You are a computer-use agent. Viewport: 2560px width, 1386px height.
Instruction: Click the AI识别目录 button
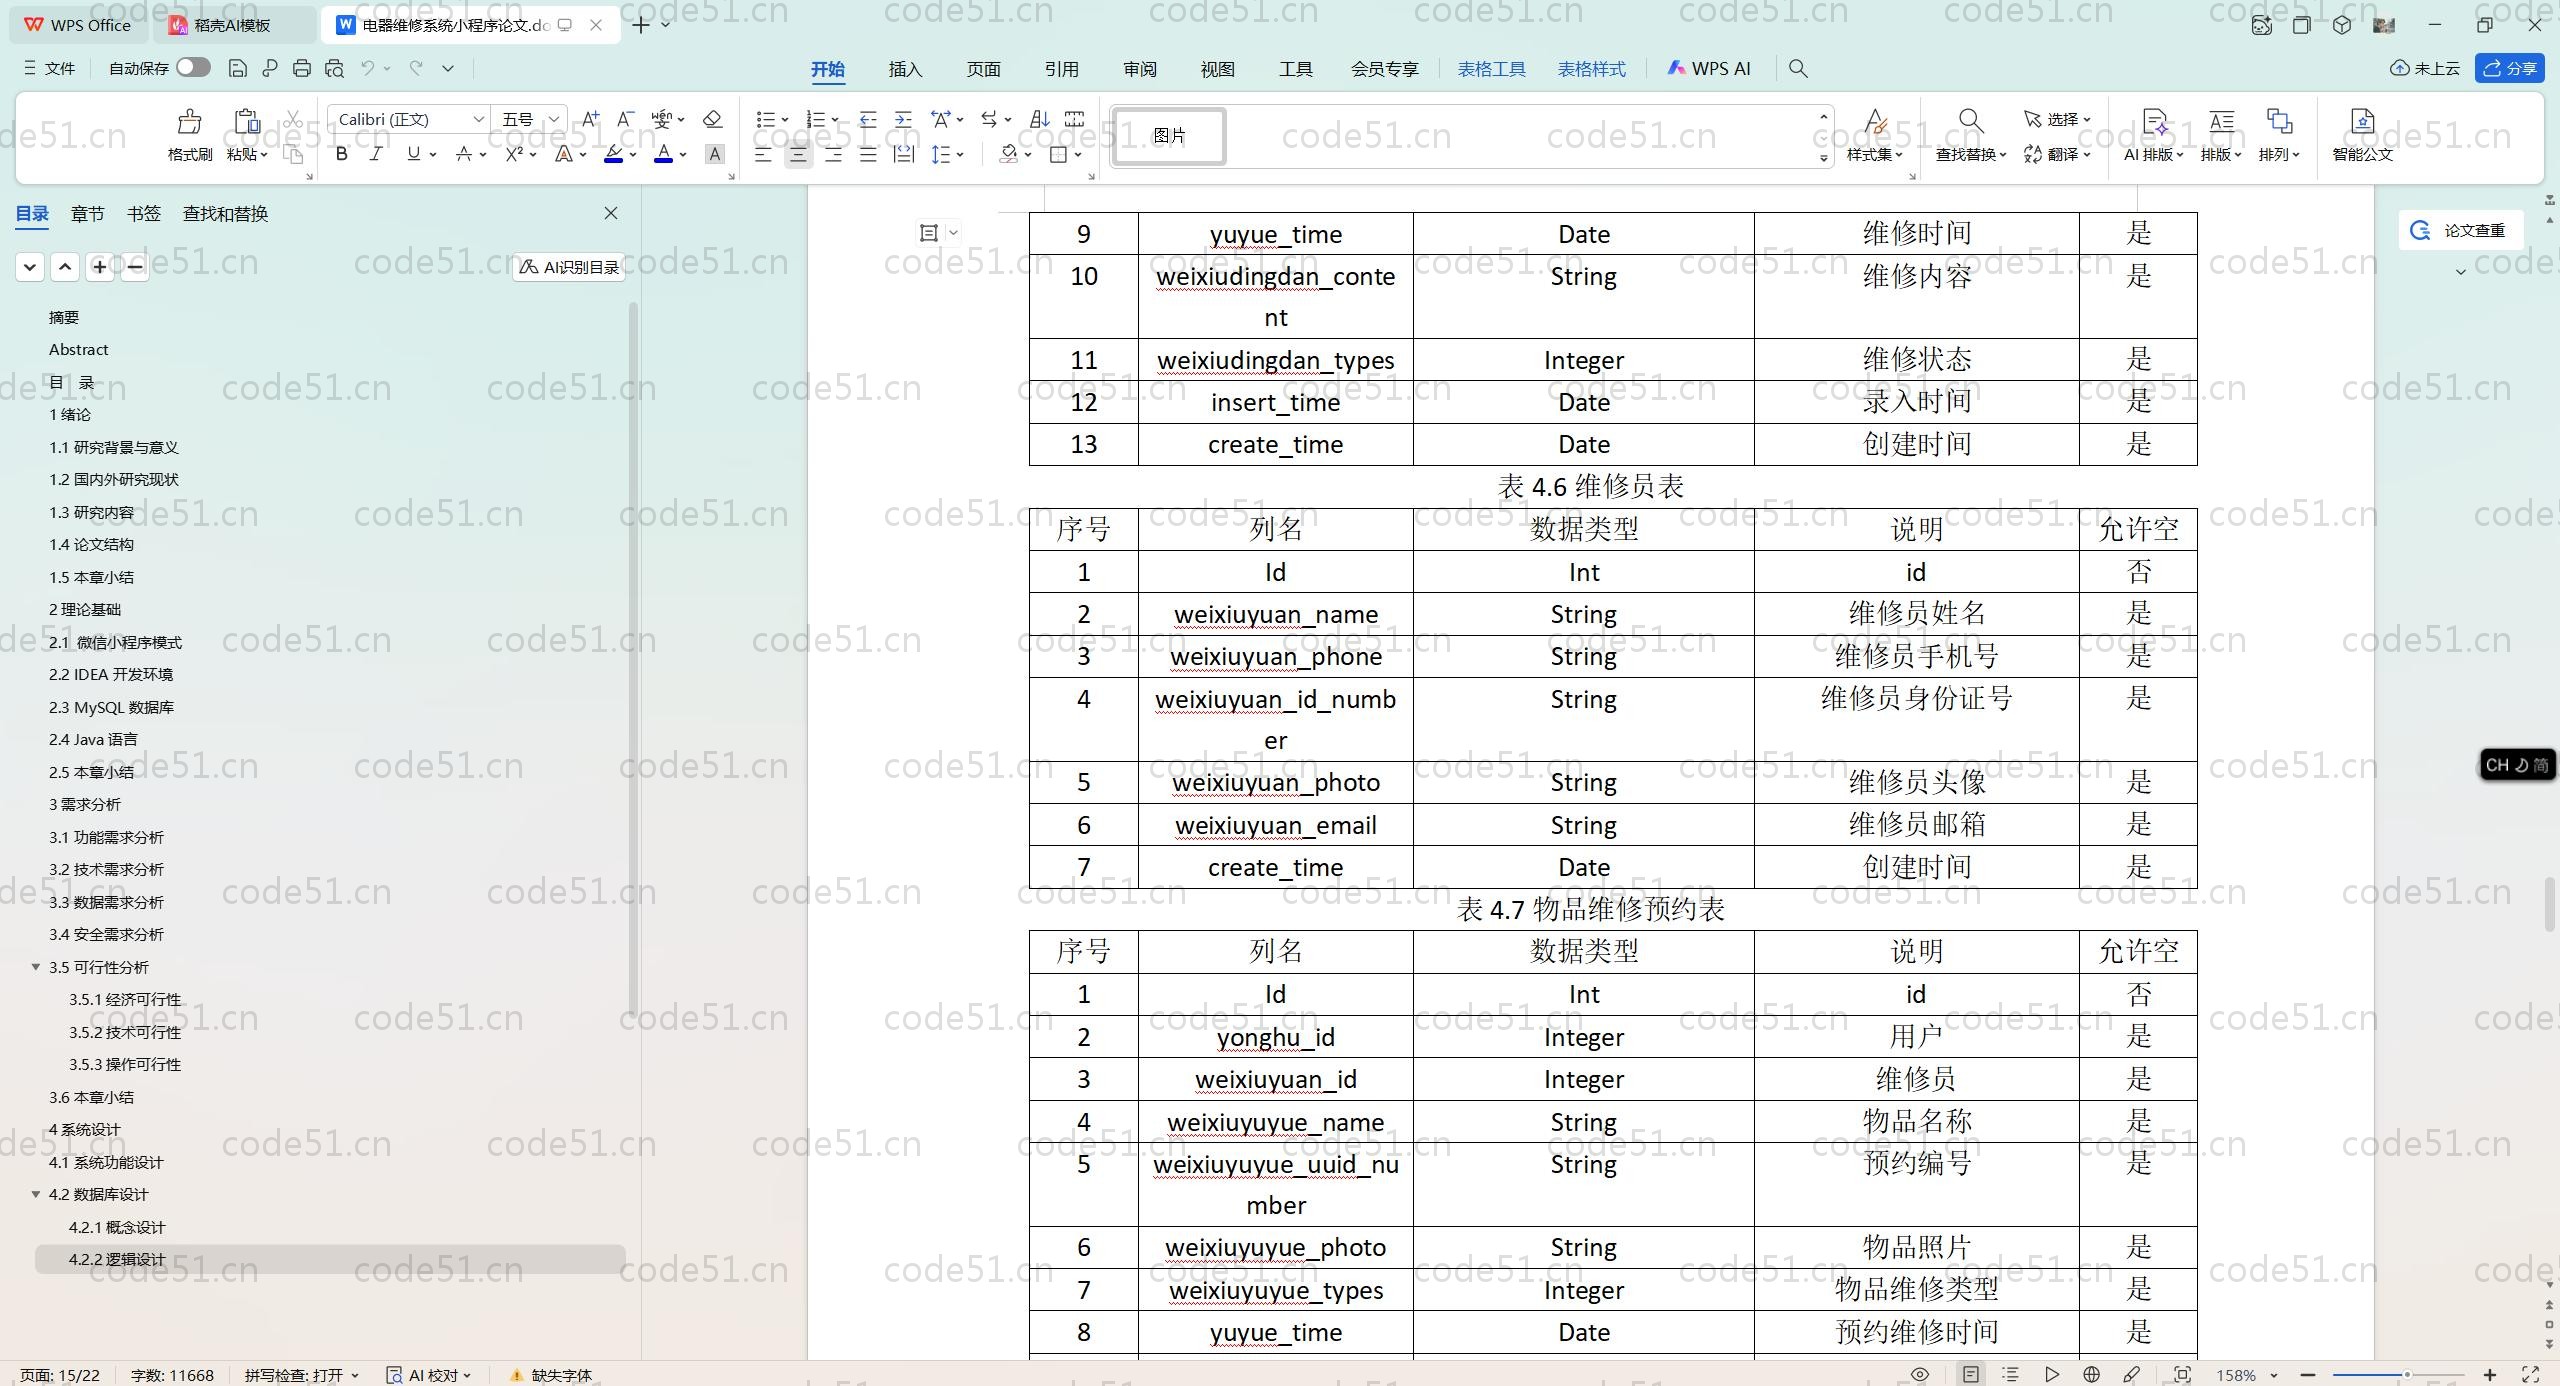[x=566, y=266]
